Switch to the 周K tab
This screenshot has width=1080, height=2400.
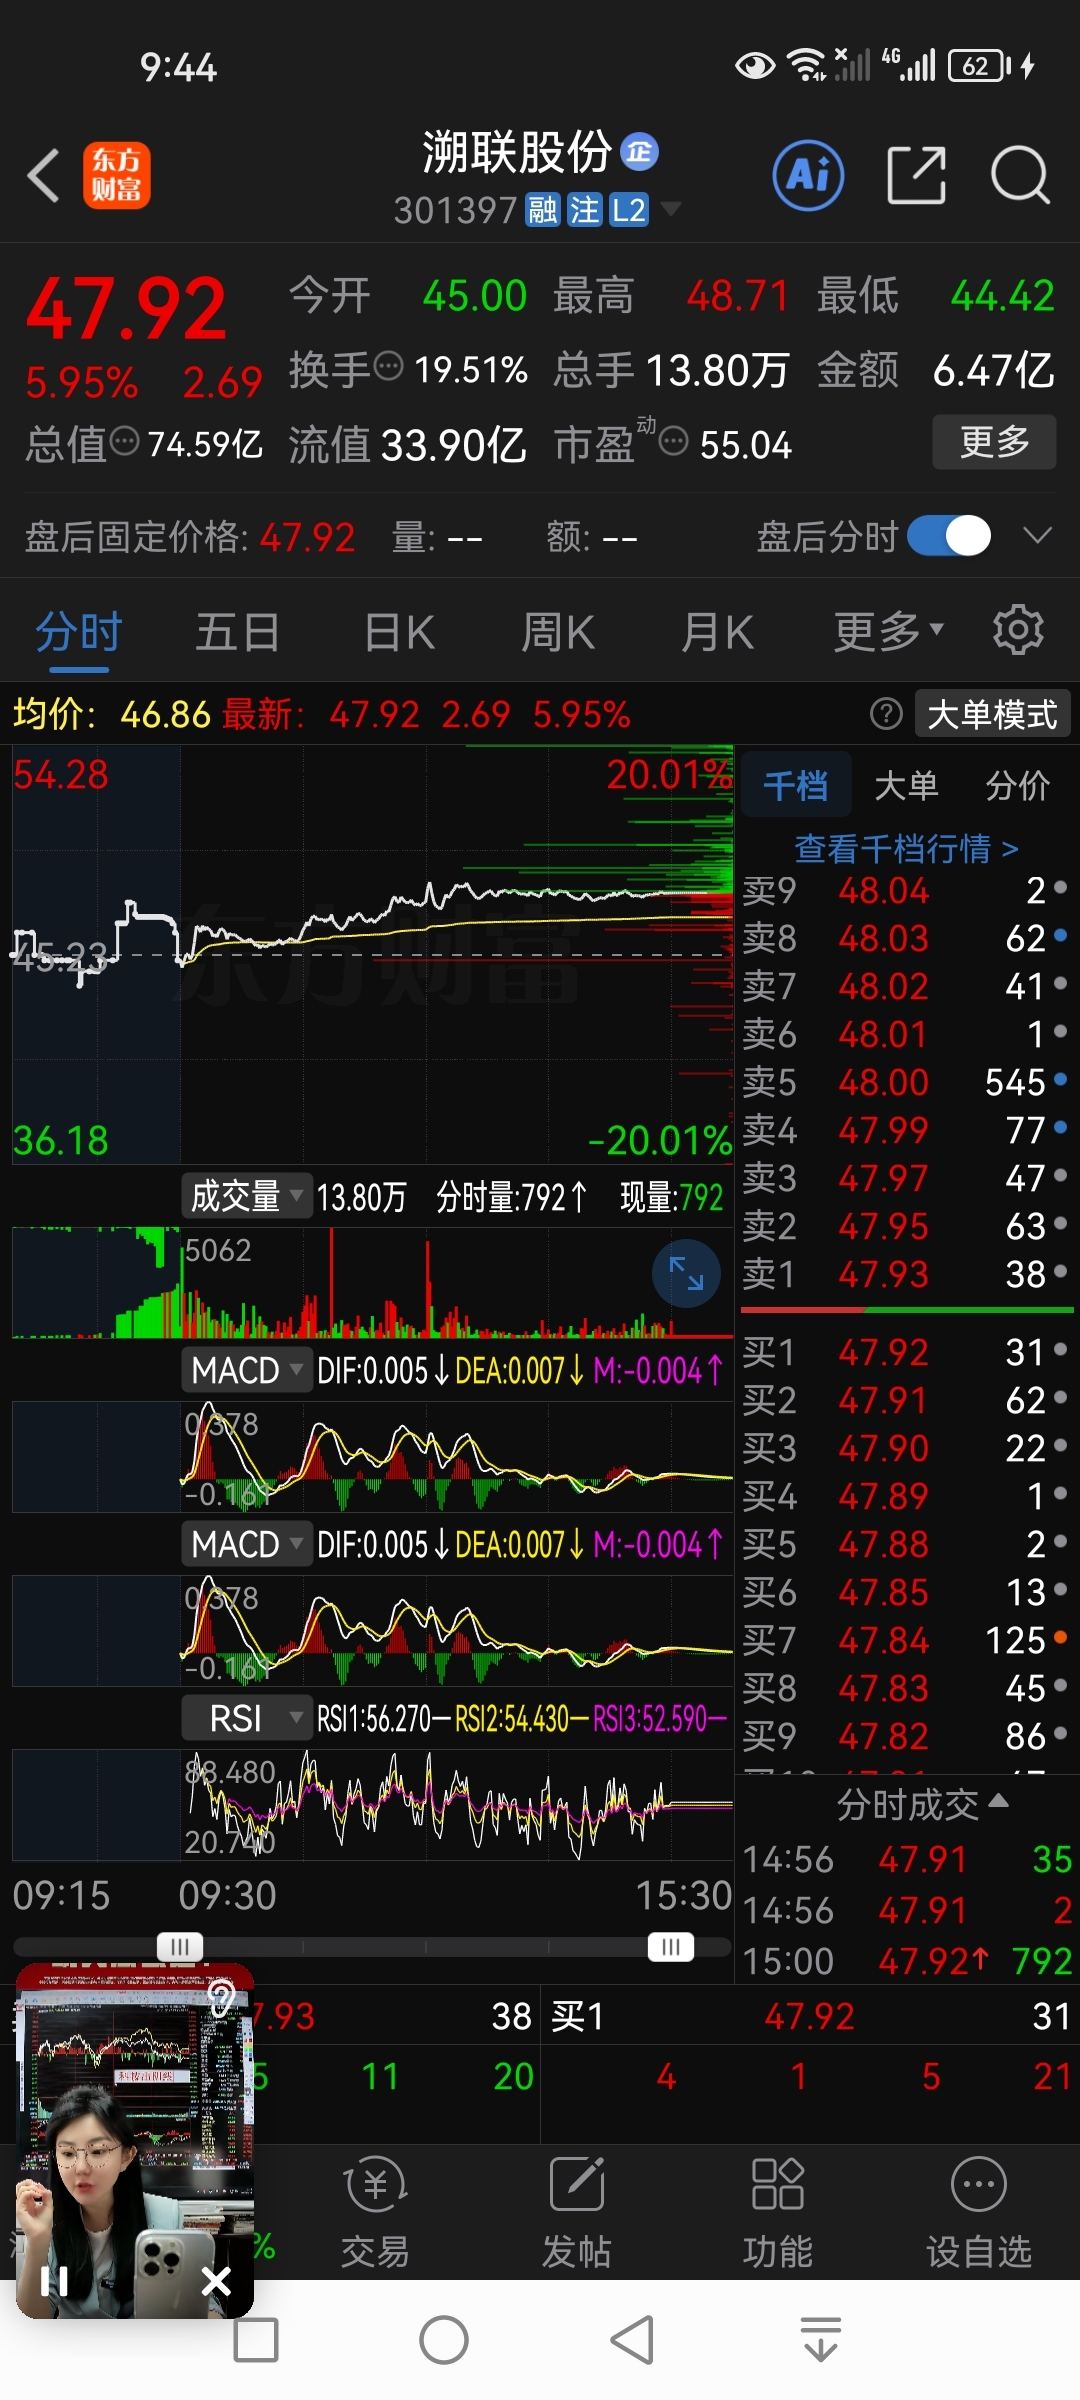tap(558, 633)
